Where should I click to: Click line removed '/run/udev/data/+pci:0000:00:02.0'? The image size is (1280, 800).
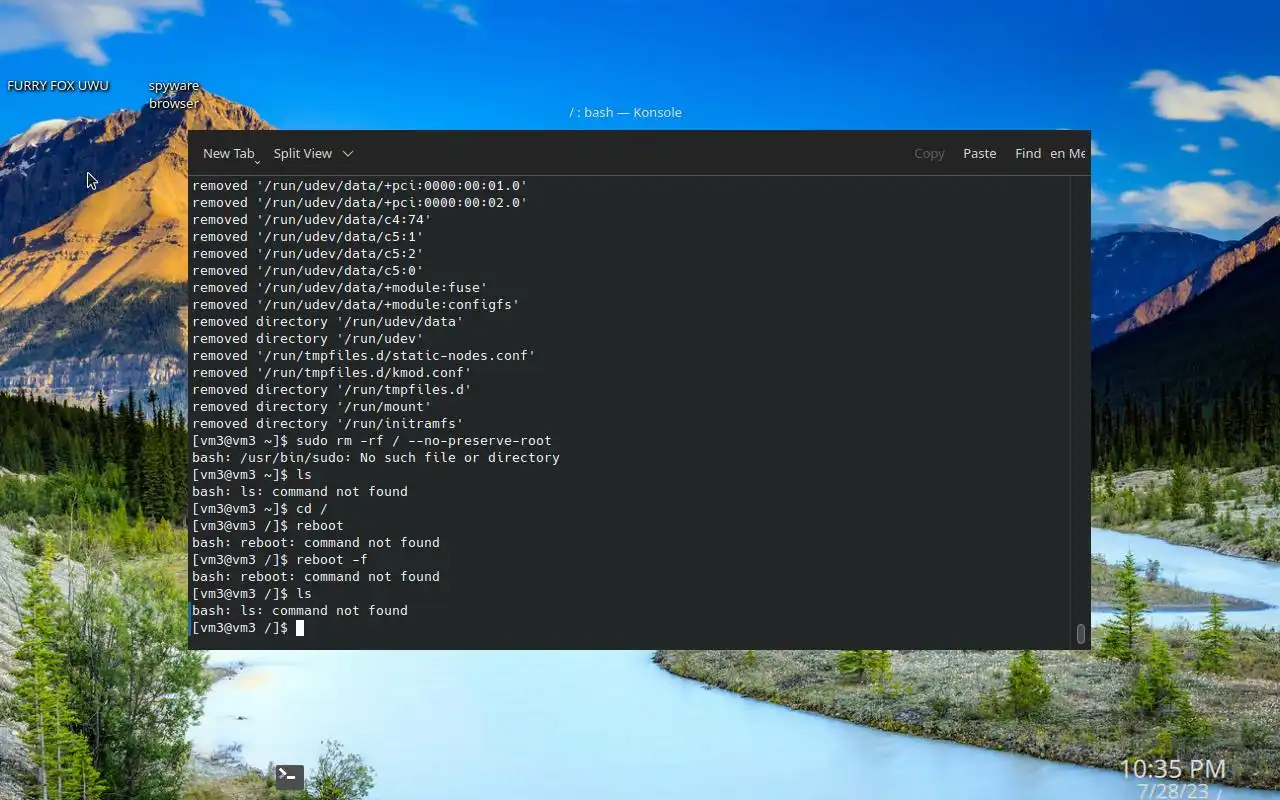(360, 202)
